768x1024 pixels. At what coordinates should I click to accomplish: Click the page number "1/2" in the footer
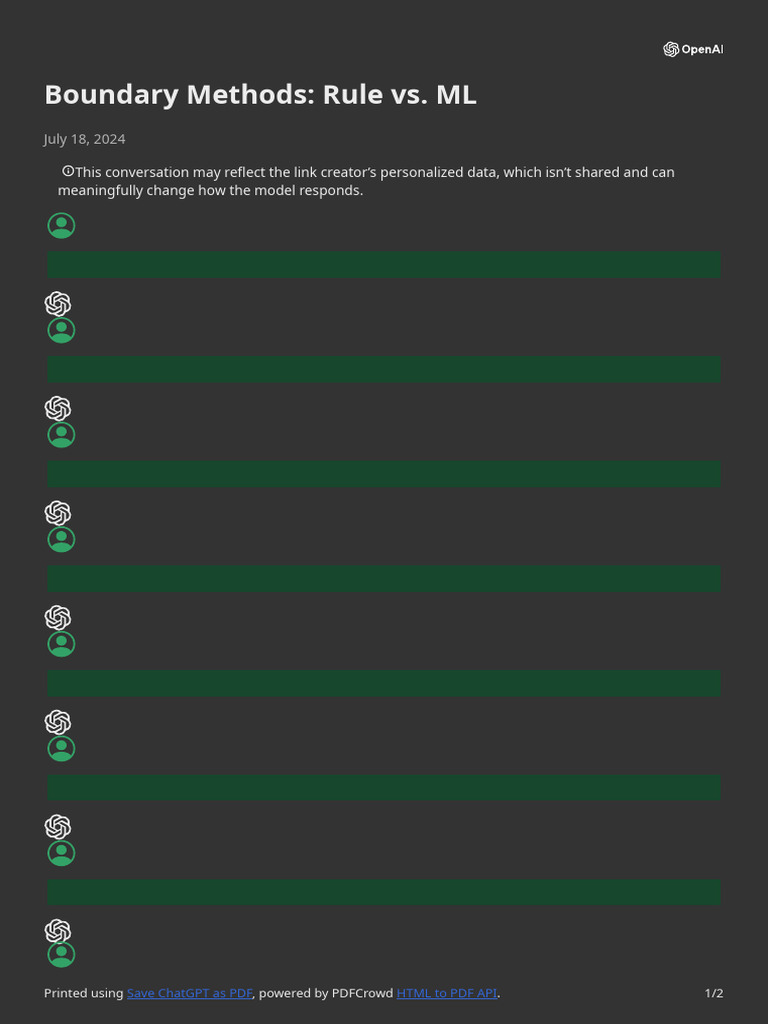click(714, 993)
